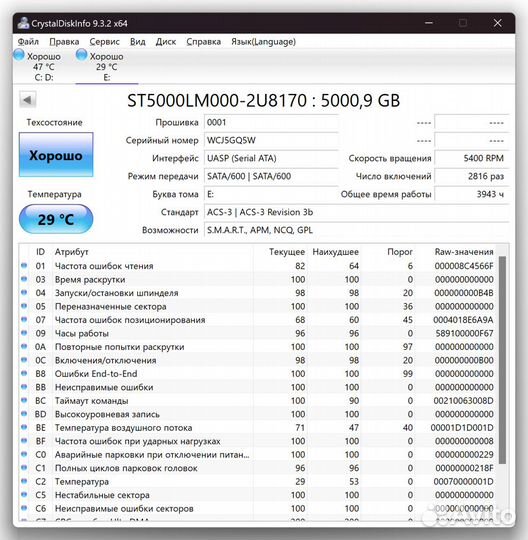This screenshot has height=540, width=528.
Task: Click status dot for Высокоуровневая запись
Action: click(24, 413)
